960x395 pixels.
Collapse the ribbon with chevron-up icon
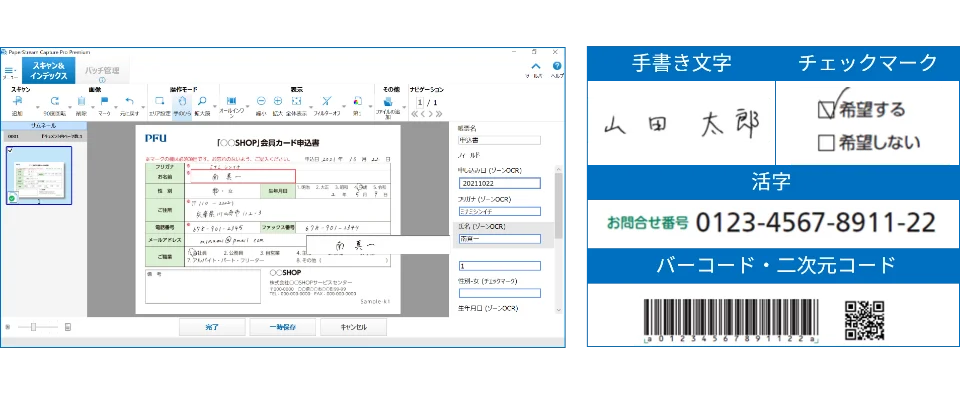coord(536,67)
